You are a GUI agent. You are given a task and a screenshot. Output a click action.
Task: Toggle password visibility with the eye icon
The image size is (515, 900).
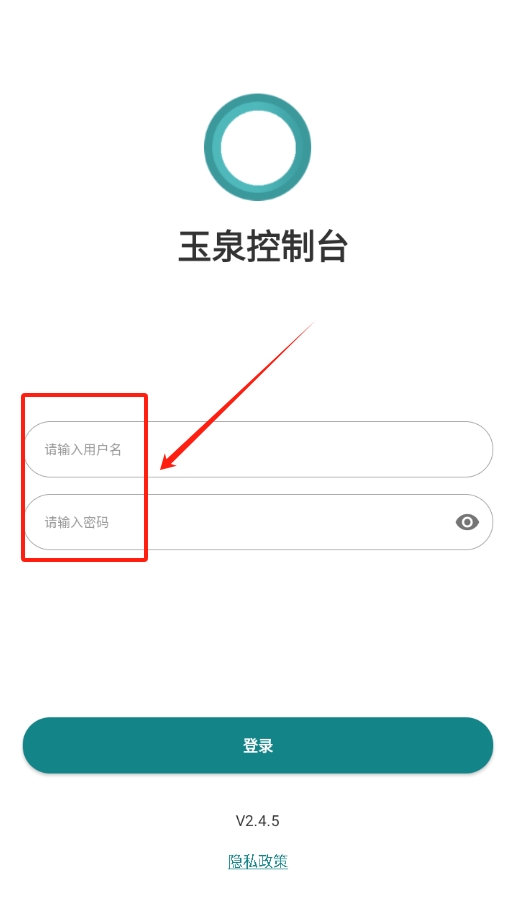tap(467, 522)
